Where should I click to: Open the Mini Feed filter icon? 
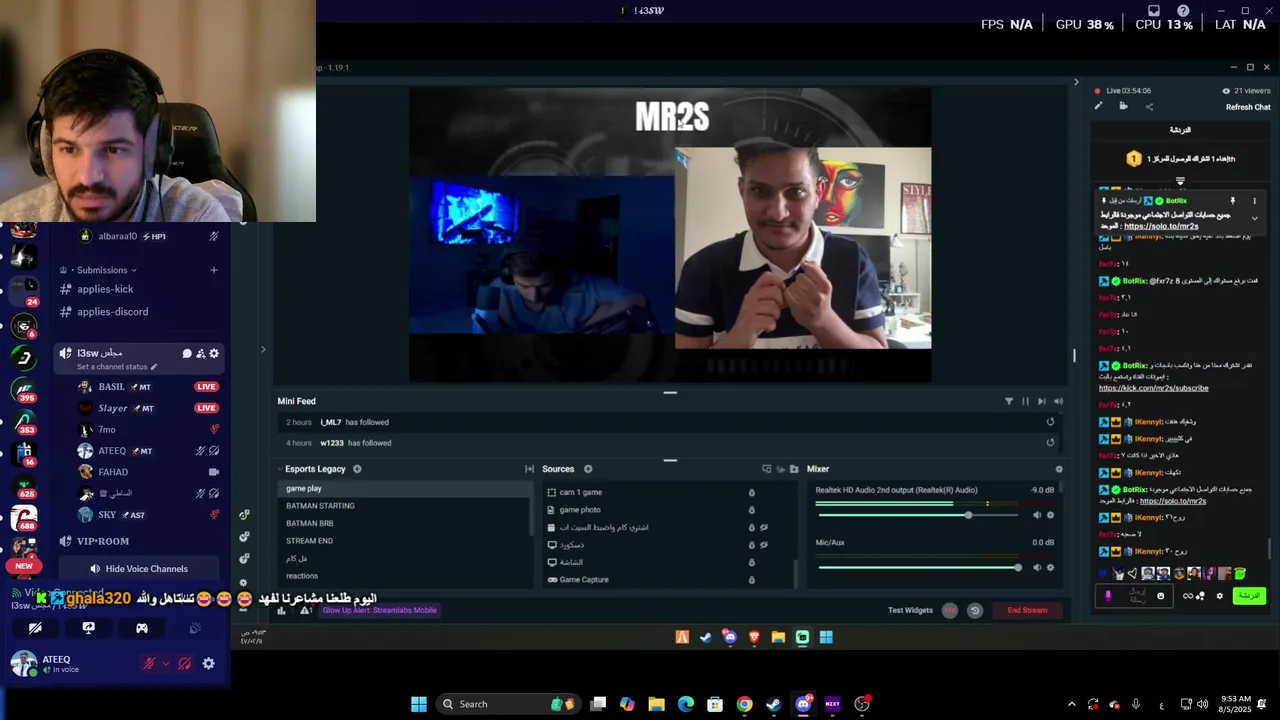click(1008, 401)
